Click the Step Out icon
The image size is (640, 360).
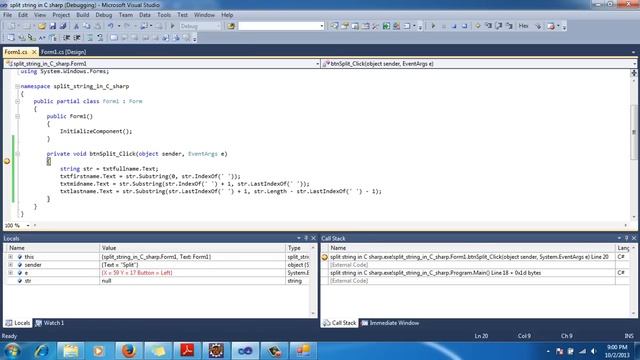(x=509, y=26)
